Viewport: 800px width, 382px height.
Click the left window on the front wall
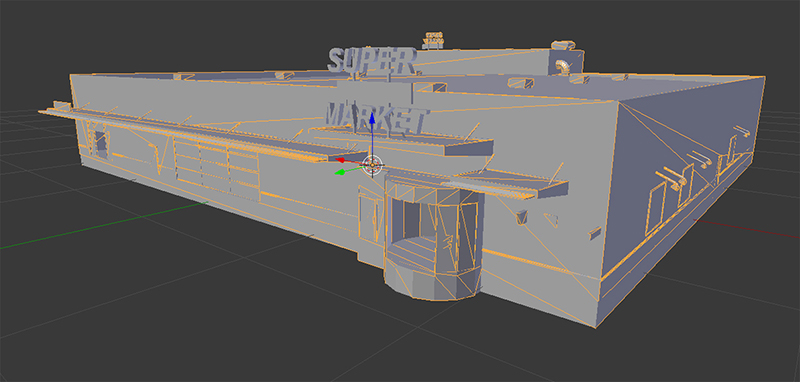(102, 143)
